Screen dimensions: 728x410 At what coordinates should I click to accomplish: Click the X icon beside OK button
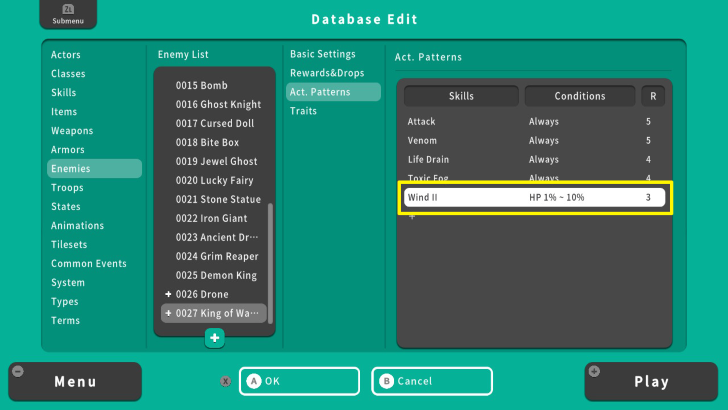point(226,381)
